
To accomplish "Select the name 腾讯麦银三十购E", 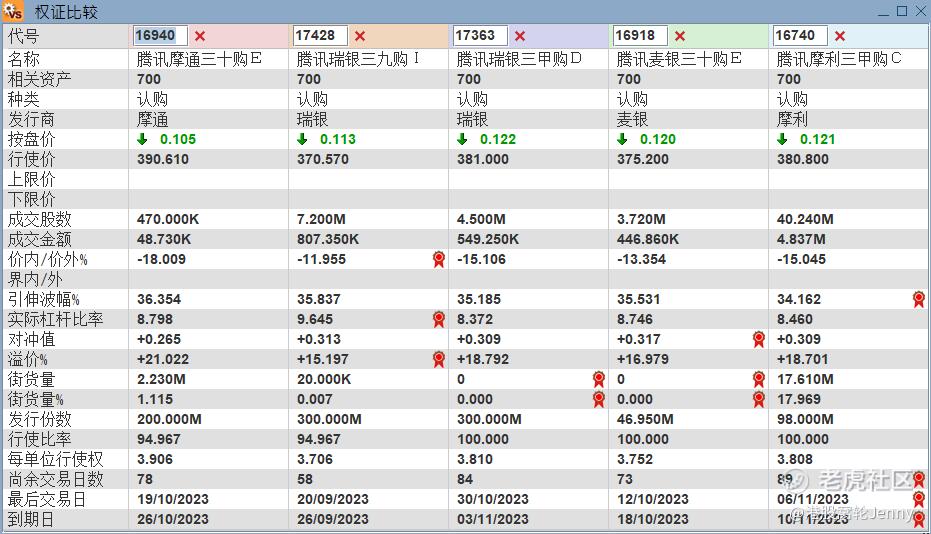I will pos(679,59).
